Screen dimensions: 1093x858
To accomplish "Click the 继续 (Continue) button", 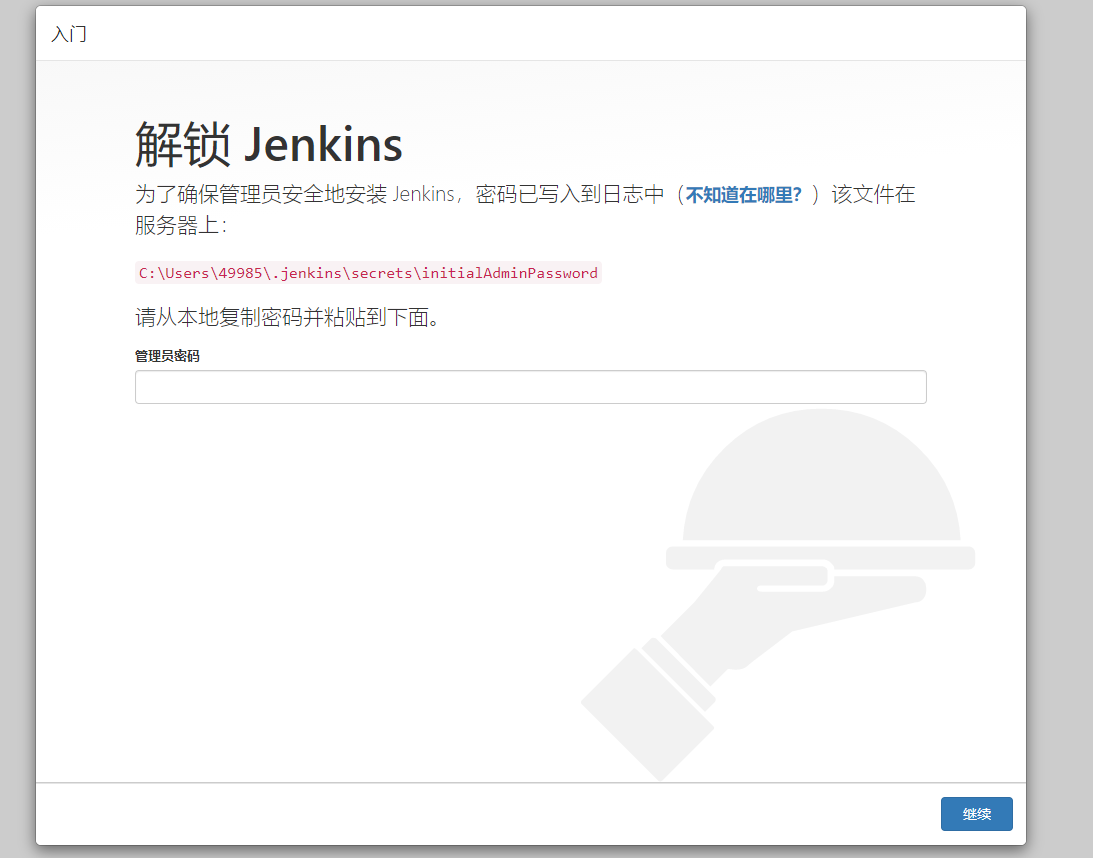I will 976,813.
